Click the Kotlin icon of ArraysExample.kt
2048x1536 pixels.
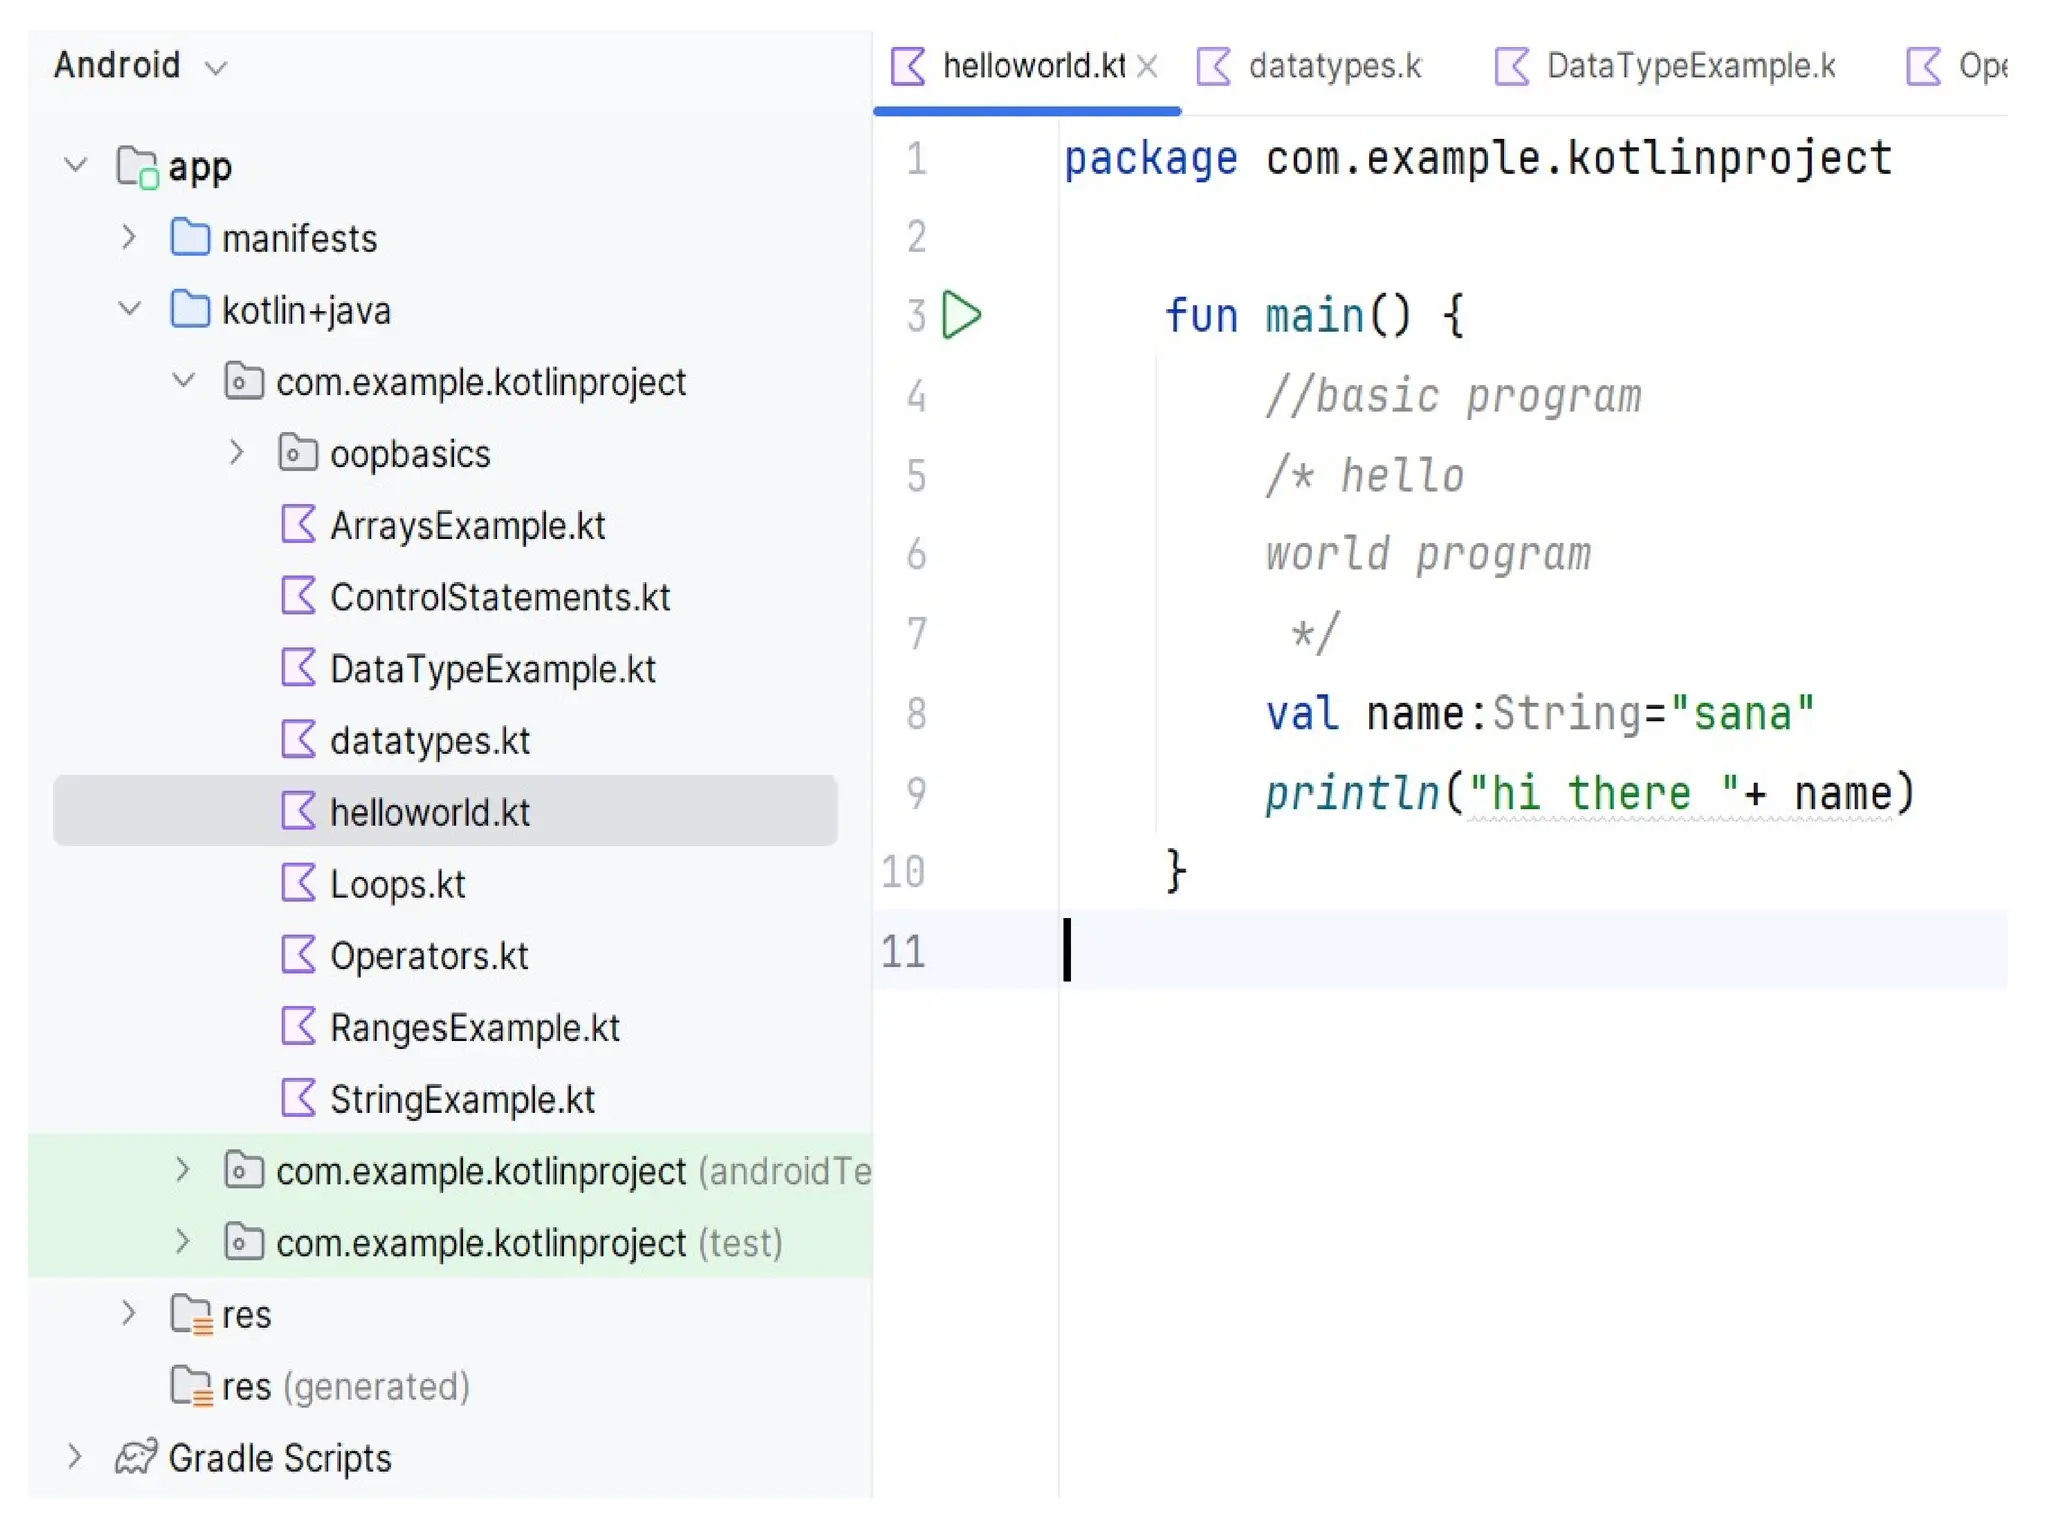tap(298, 524)
